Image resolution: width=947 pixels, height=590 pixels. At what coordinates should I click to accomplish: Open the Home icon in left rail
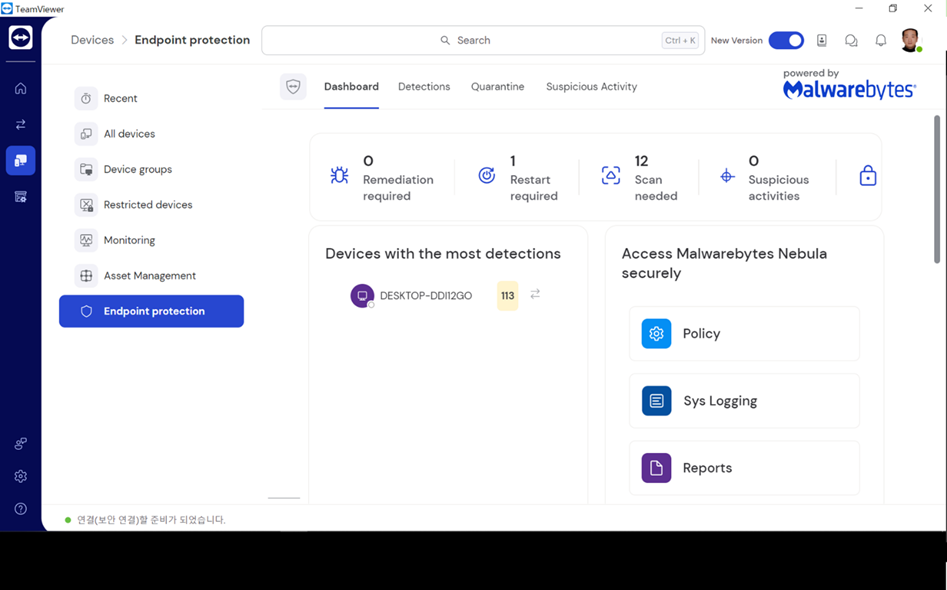pyautogui.click(x=21, y=89)
